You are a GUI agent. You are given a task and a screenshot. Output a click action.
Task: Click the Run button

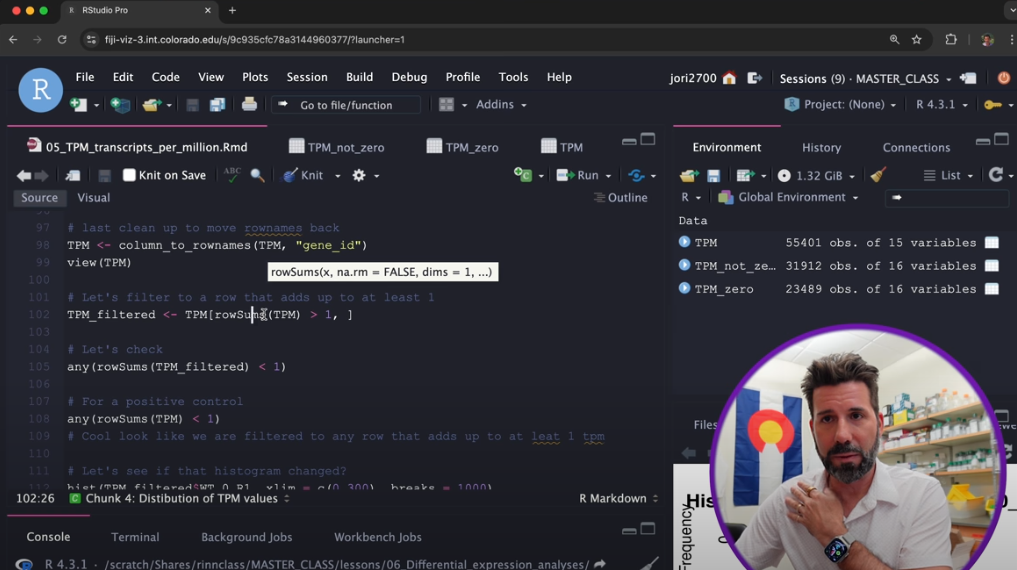[x=579, y=175]
